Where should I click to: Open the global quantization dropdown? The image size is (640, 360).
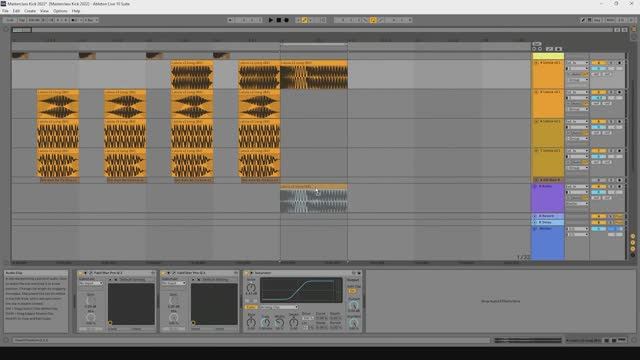pos(91,20)
